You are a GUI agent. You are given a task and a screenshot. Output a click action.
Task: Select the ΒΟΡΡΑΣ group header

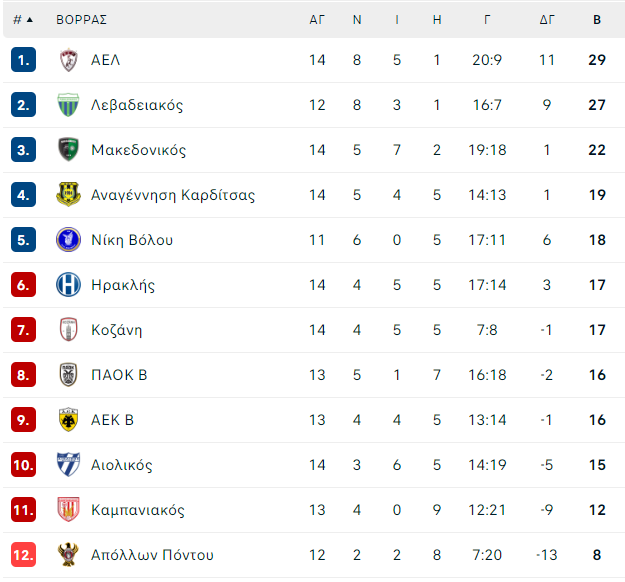81,20
